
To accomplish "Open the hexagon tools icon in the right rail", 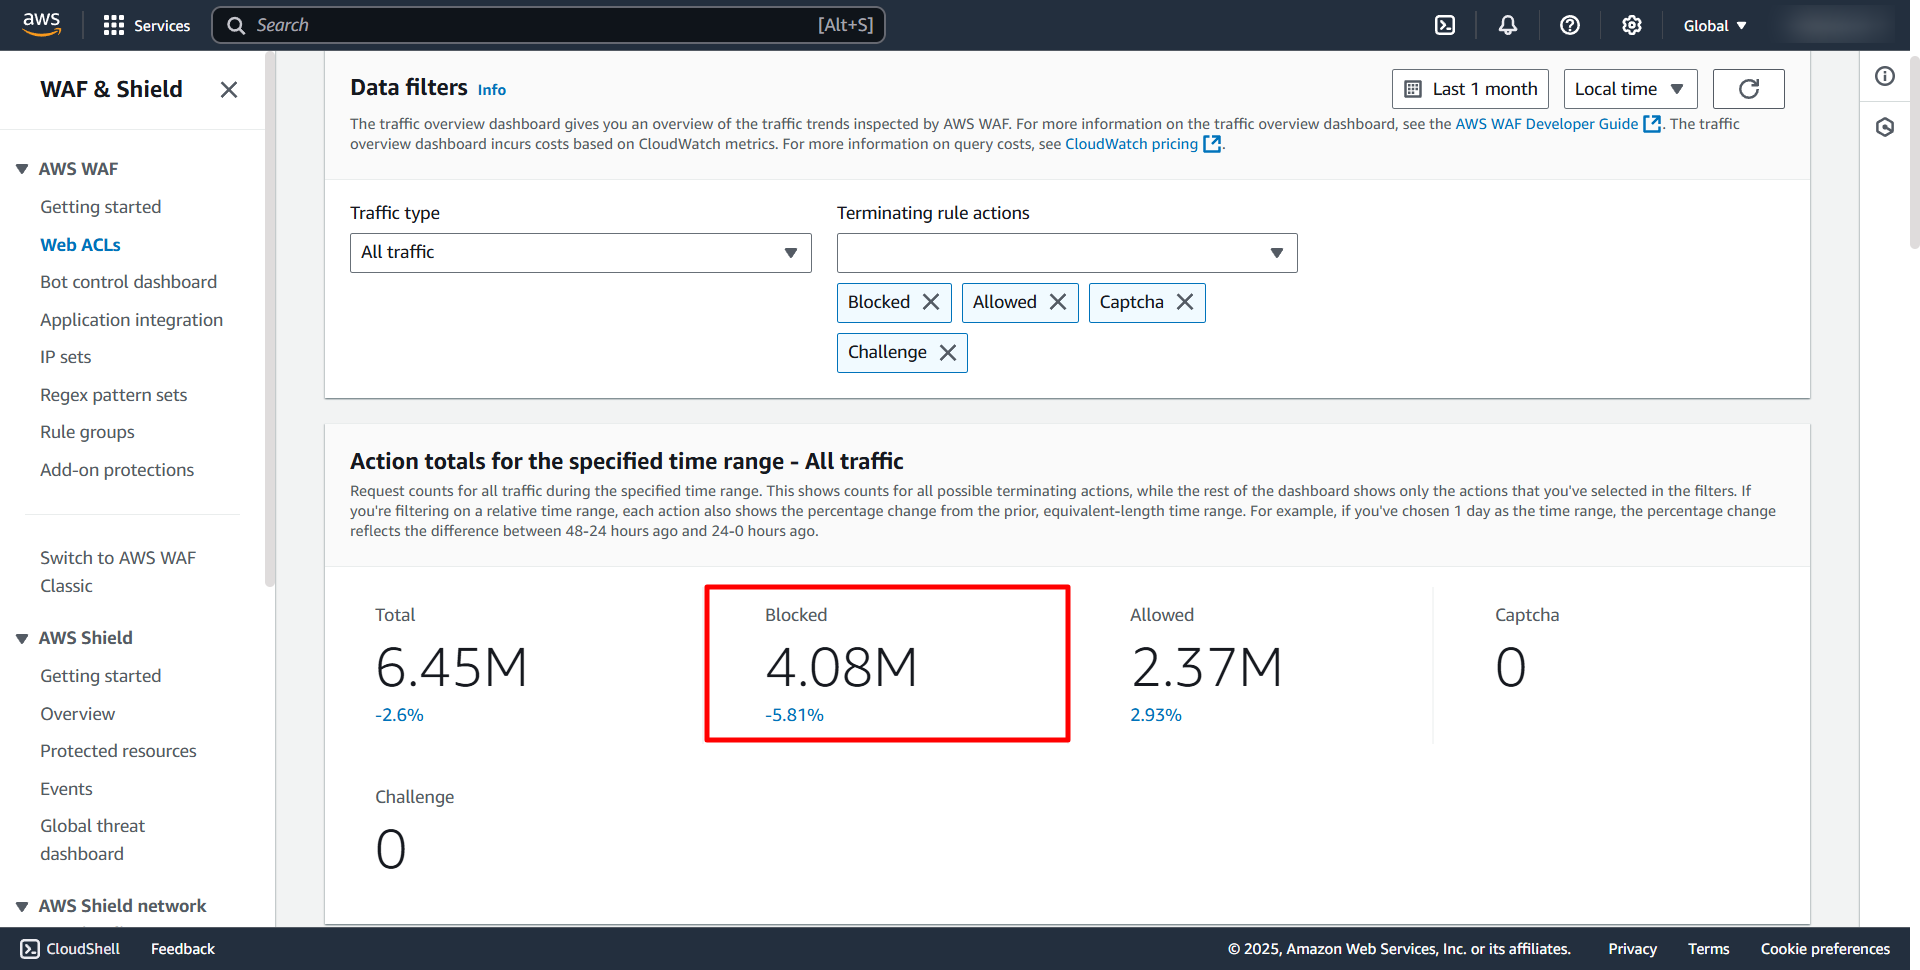I will (x=1885, y=127).
